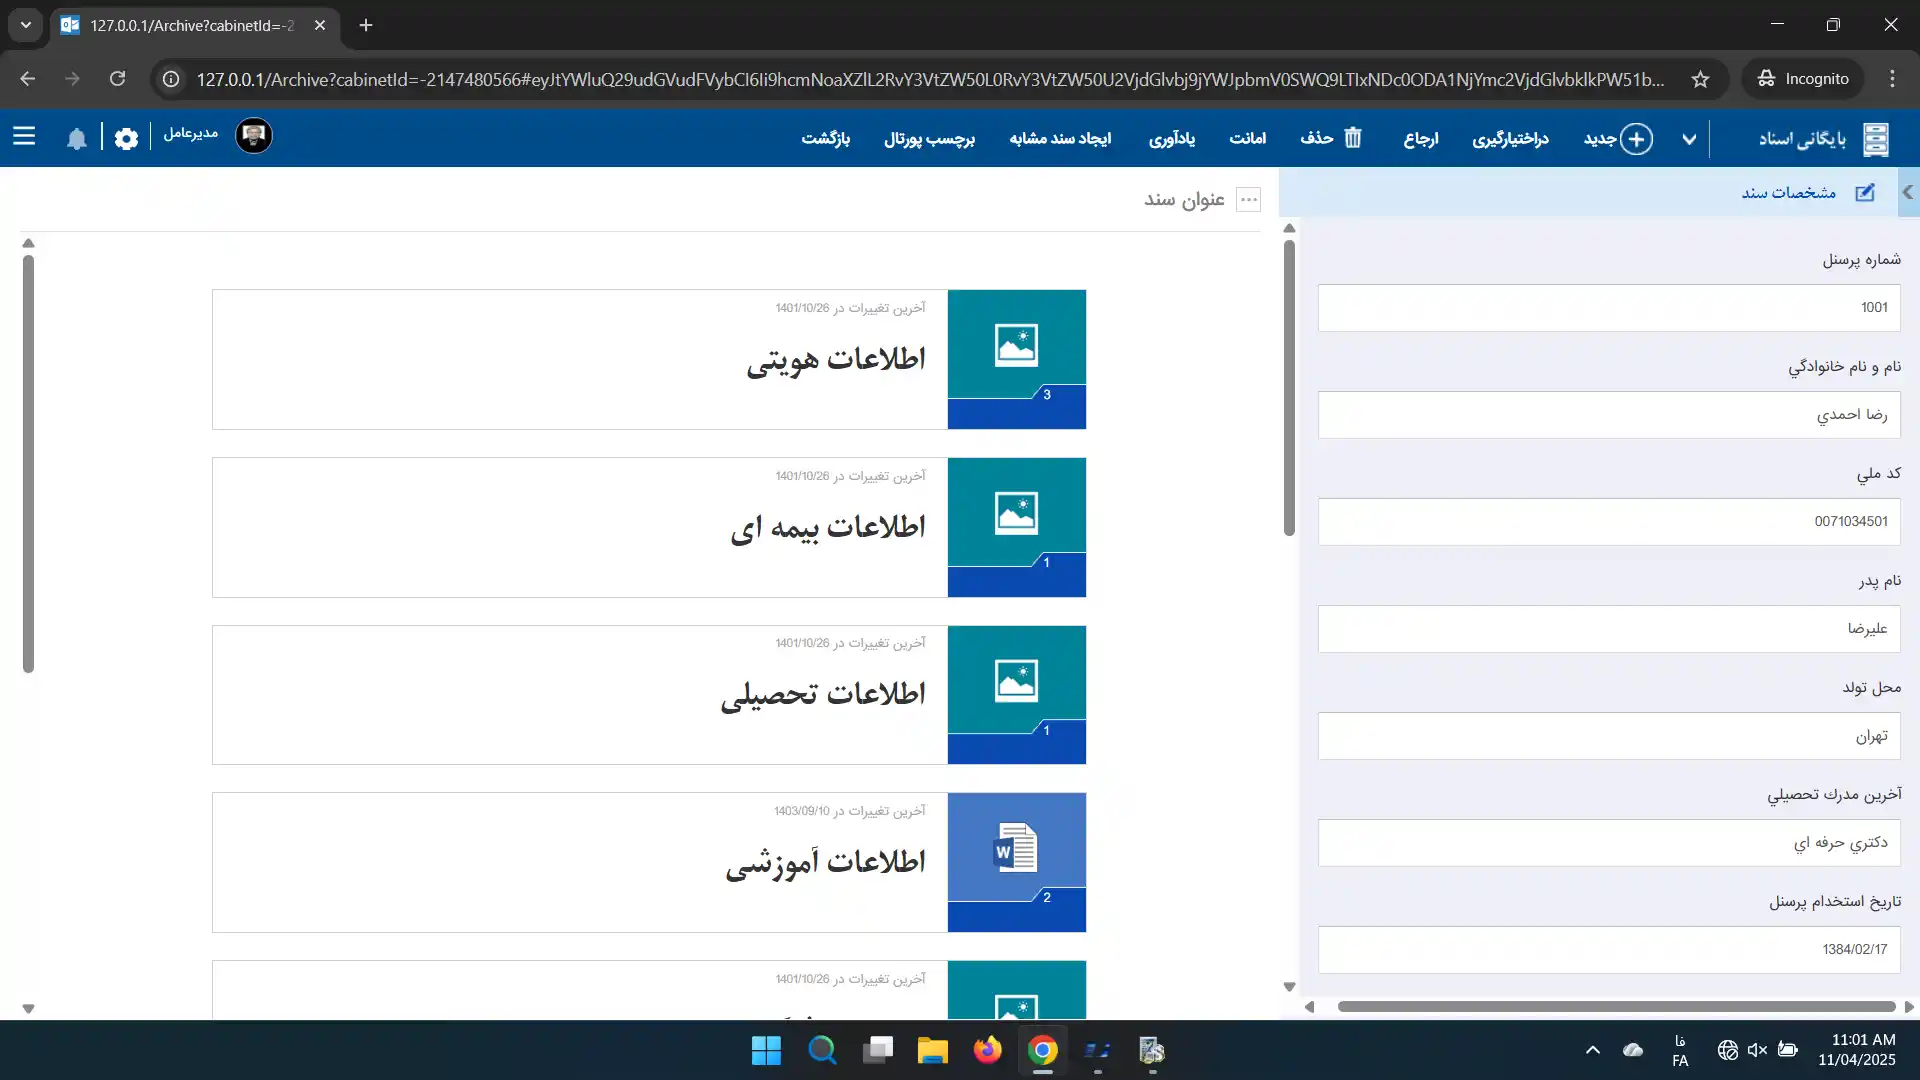1920x1080 pixels.
Task: Click the trash delete icon
Action: click(x=1353, y=138)
